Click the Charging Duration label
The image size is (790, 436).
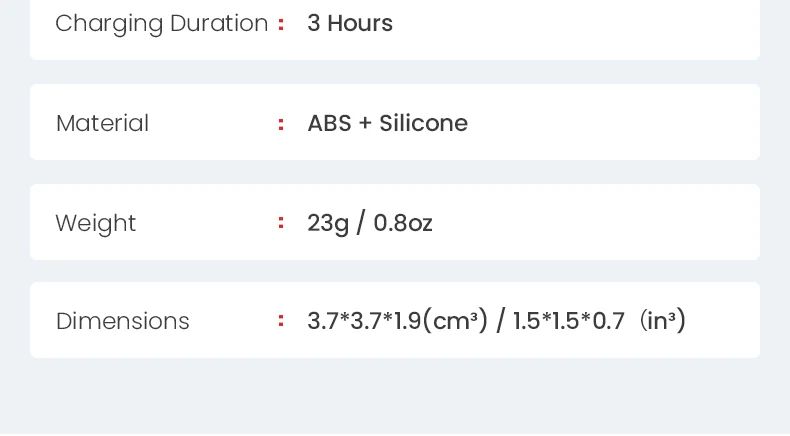(162, 24)
